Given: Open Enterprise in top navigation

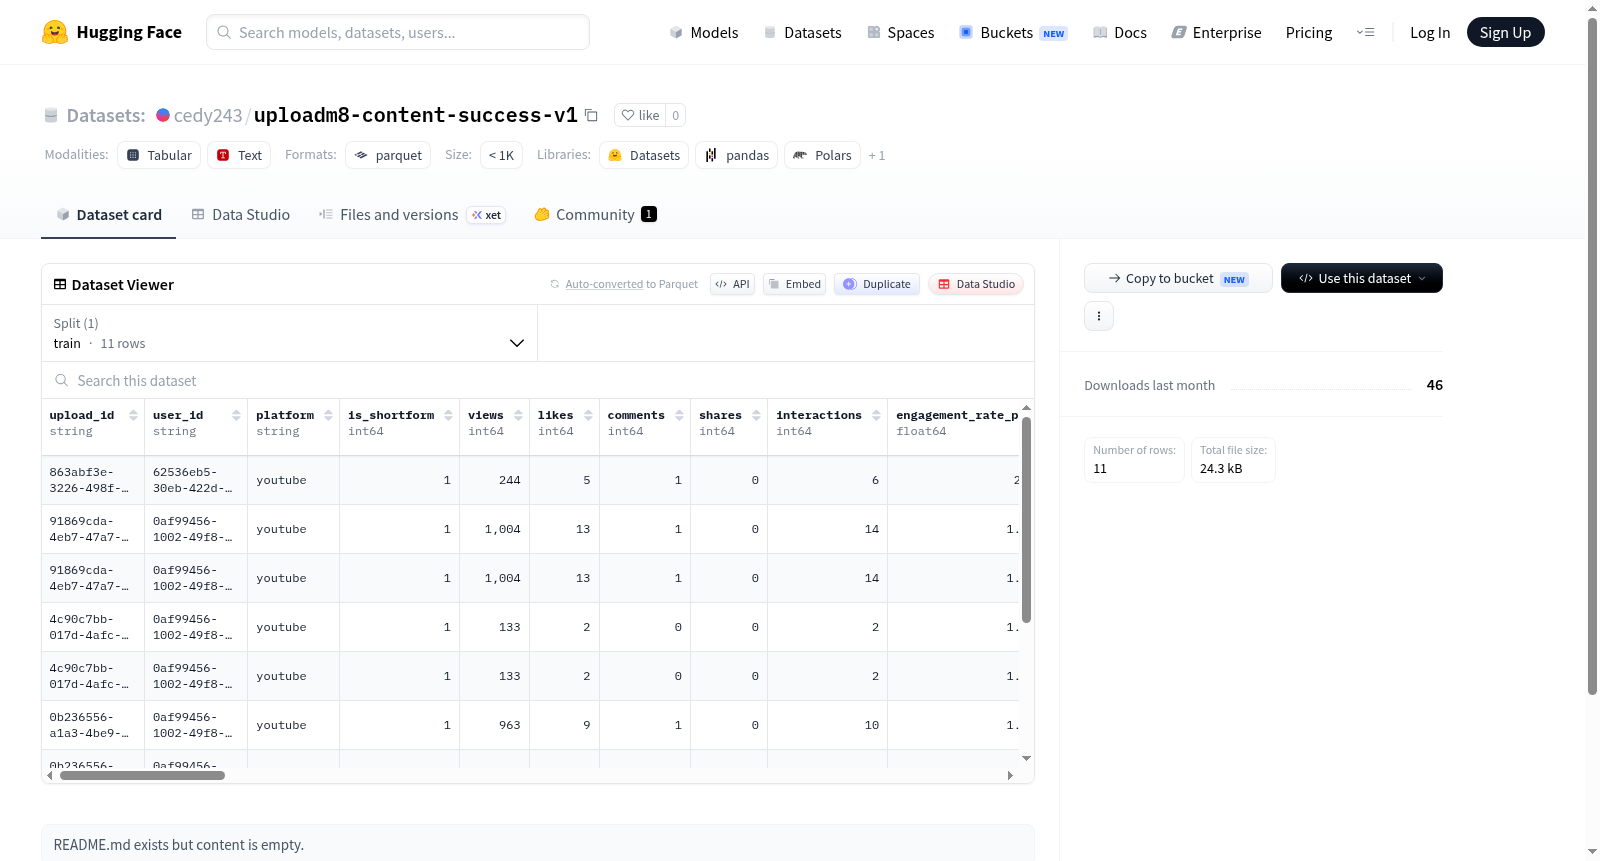Looking at the screenshot, I should pos(1216,32).
